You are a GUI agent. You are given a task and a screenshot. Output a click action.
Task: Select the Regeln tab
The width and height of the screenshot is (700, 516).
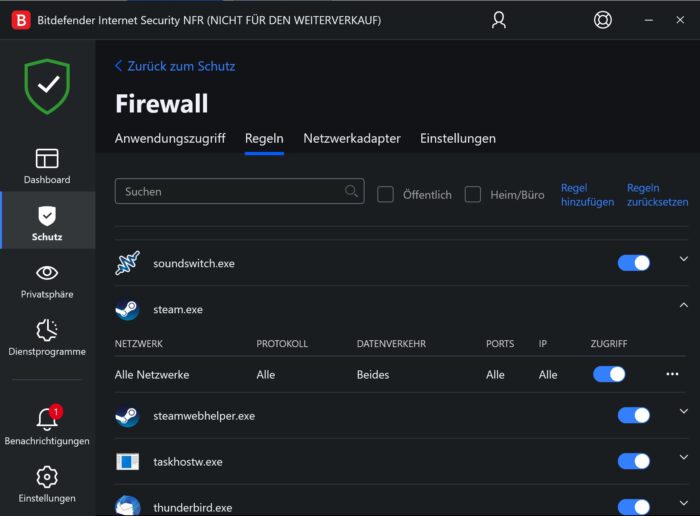click(264, 138)
